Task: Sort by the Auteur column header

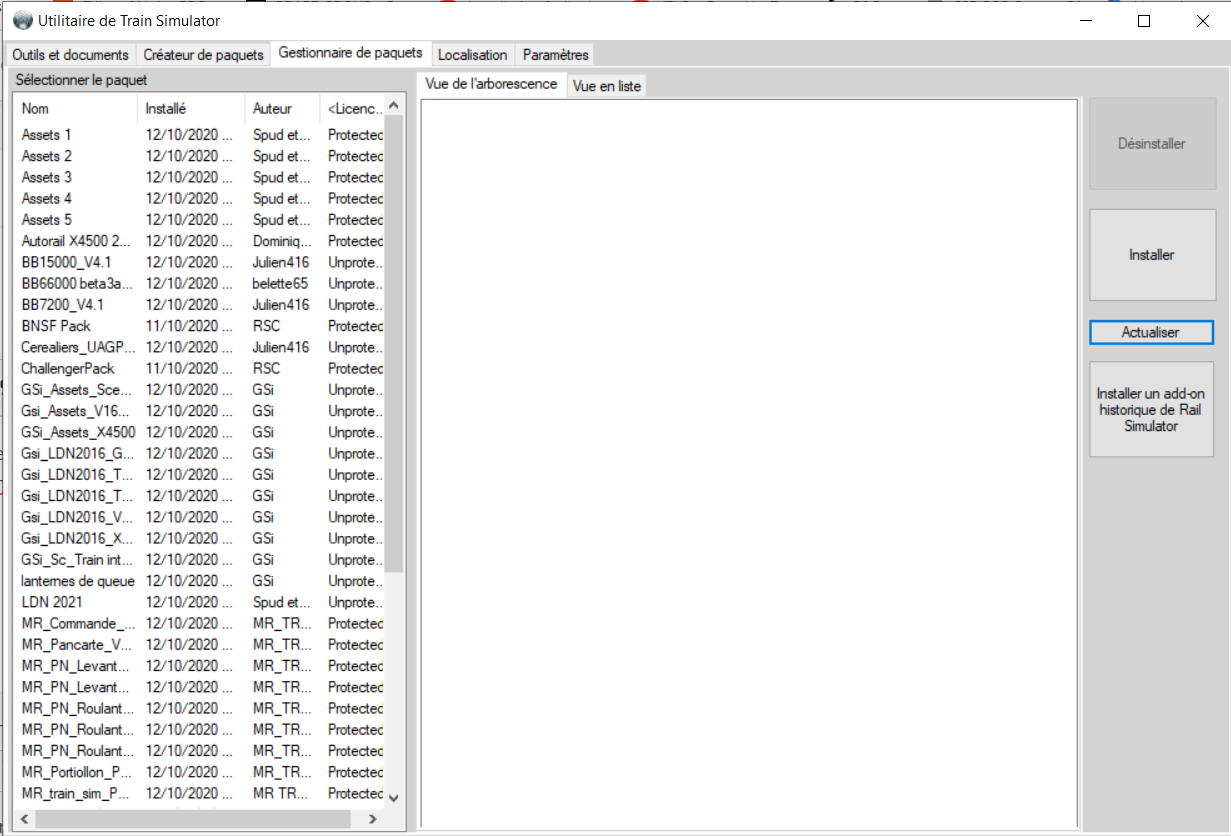Action: point(283,109)
